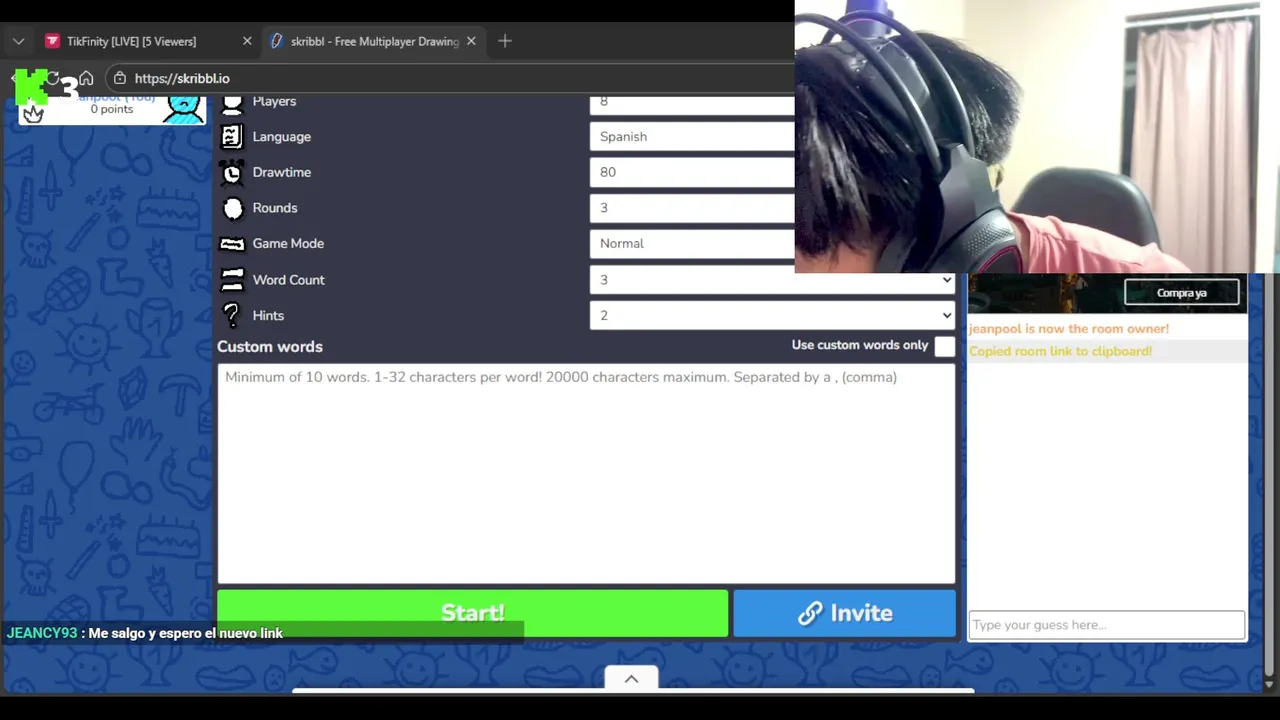Click the Players setting icon
The image size is (1280, 720).
232,104
